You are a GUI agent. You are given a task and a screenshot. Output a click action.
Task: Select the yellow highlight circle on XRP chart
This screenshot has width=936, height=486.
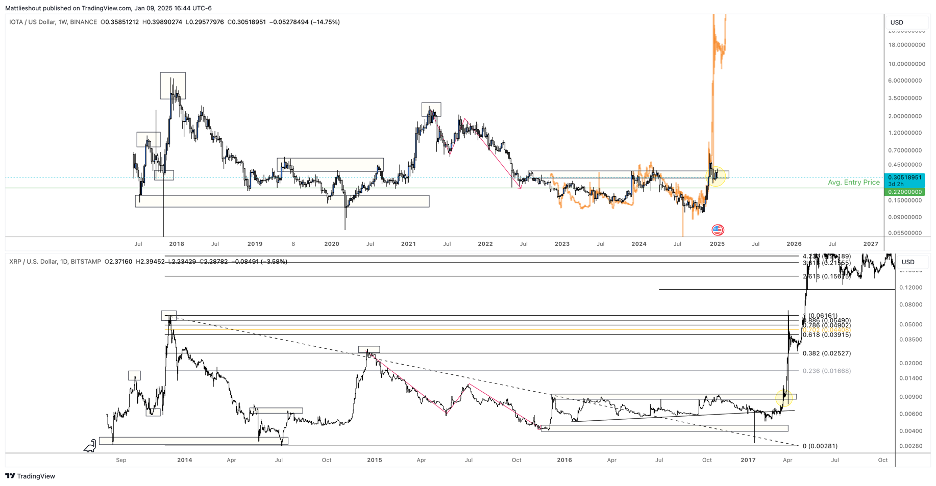pos(784,396)
